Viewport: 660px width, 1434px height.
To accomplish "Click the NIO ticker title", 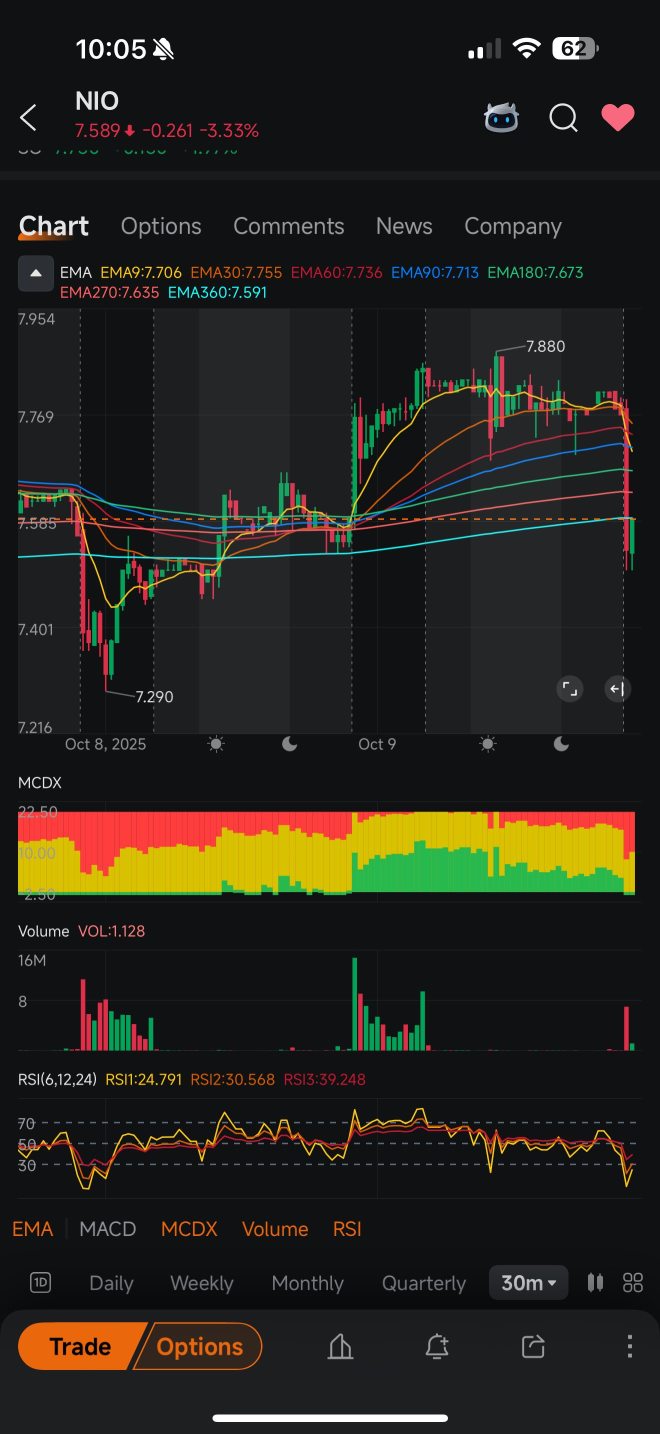I will [97, 101].
